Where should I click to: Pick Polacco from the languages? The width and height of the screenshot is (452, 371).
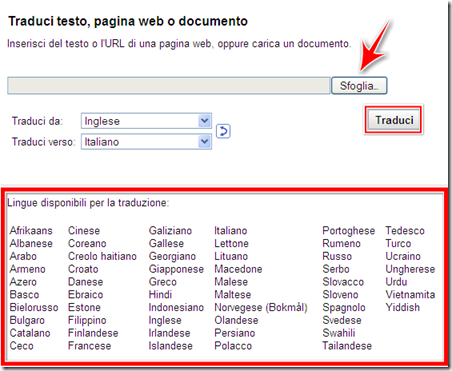click(233, 346)
